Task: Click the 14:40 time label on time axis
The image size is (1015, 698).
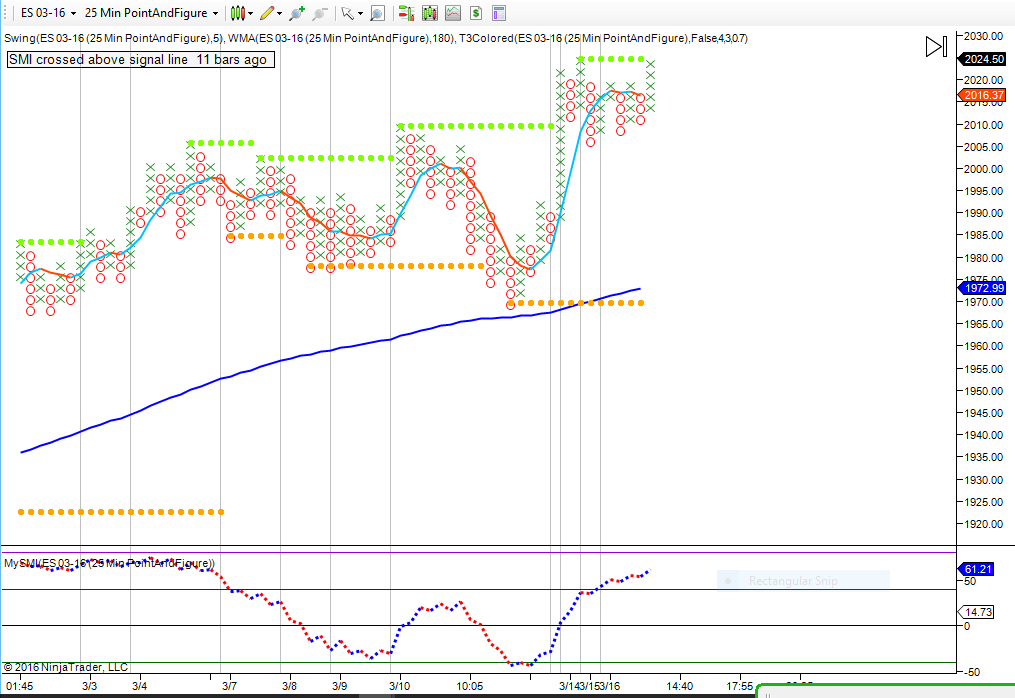Action: coord(680,686)
